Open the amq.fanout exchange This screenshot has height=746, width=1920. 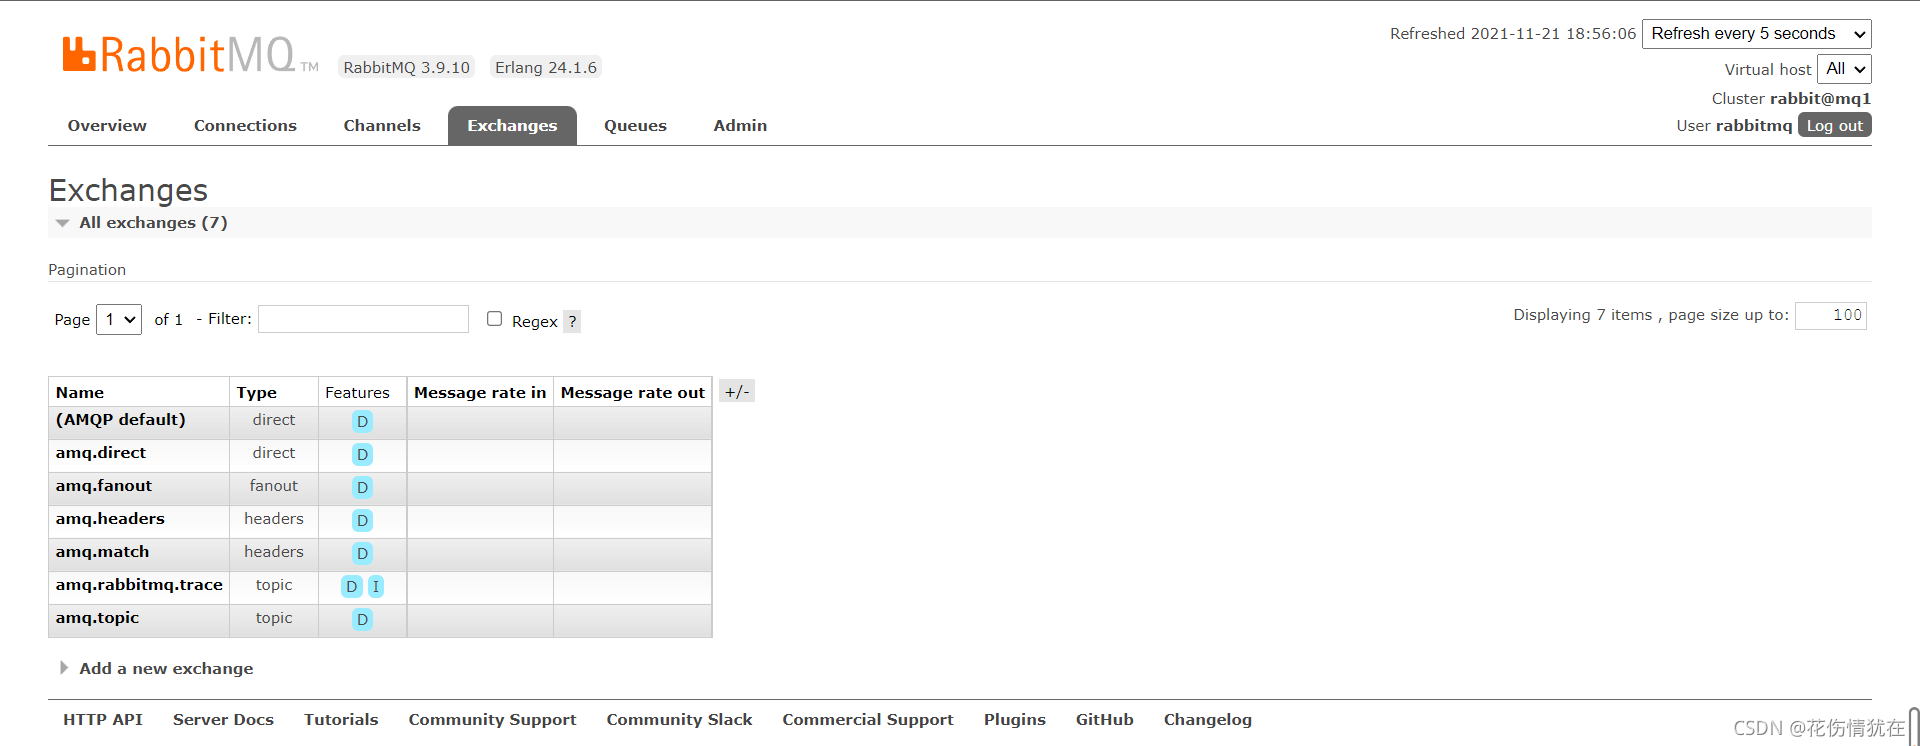click(x=104, y=485)
